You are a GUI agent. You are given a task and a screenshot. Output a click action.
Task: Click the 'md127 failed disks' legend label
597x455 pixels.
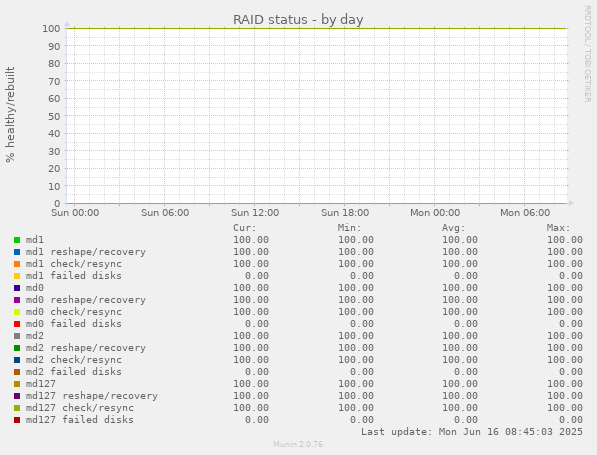80,420
